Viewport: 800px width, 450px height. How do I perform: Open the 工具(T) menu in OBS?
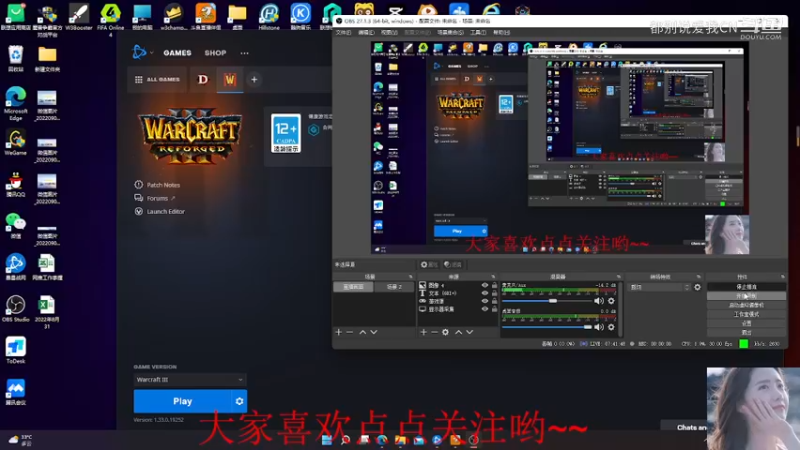(x=478, y=33)
